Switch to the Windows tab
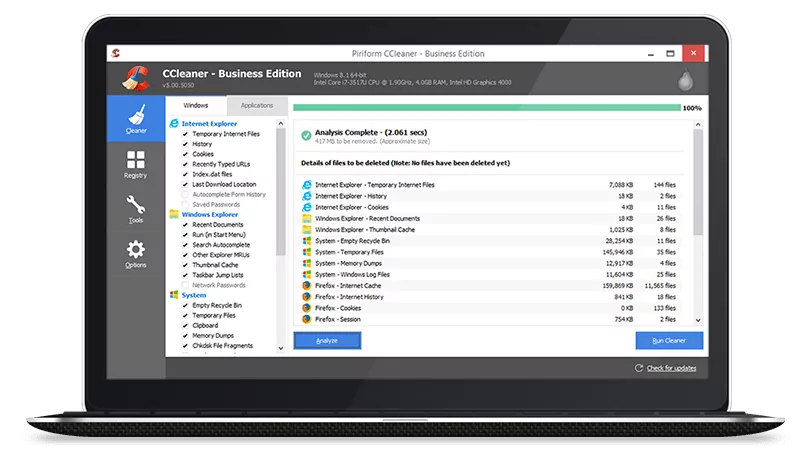 coord(196,105)
